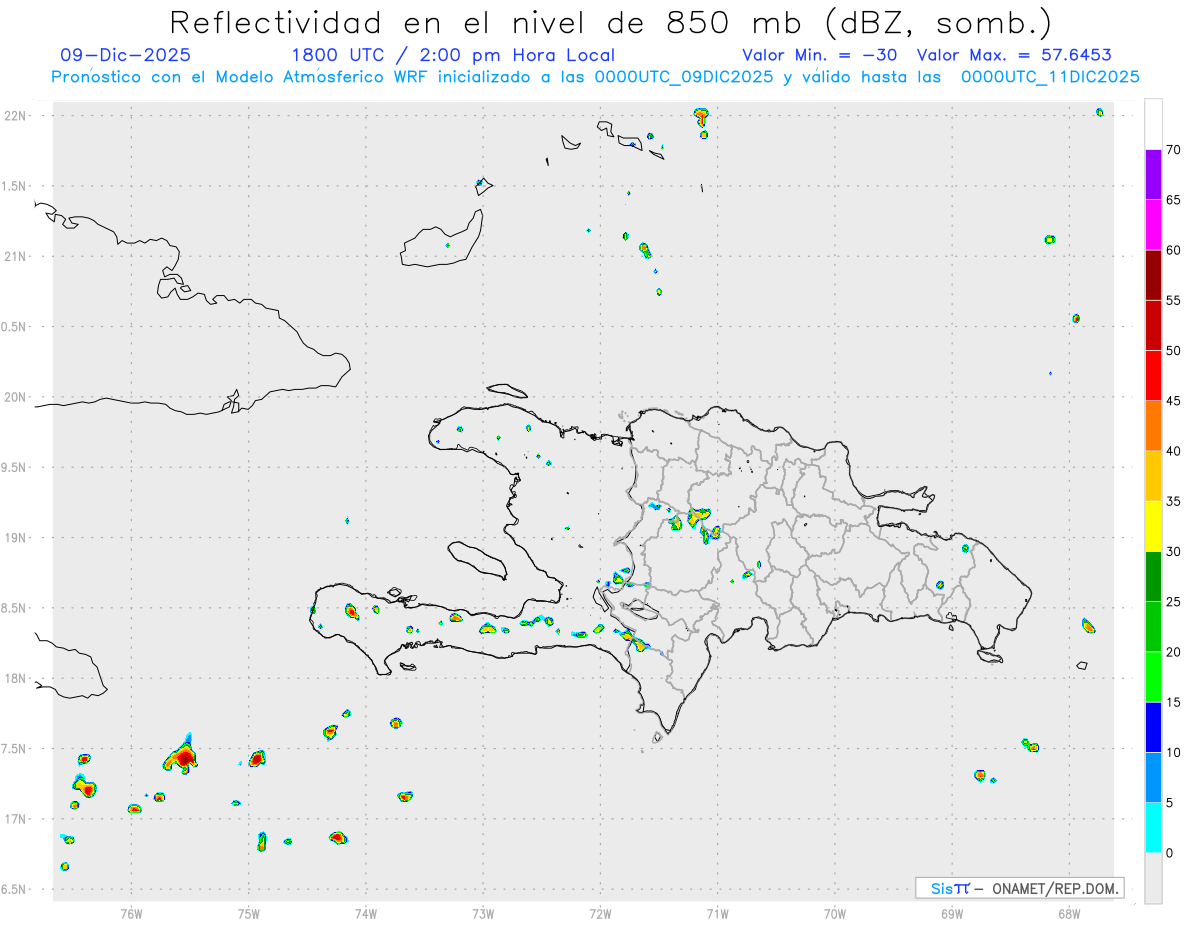1200x927 pixels.
Task: Select the '69W' longitude axis label
Action: coord(952,913)
